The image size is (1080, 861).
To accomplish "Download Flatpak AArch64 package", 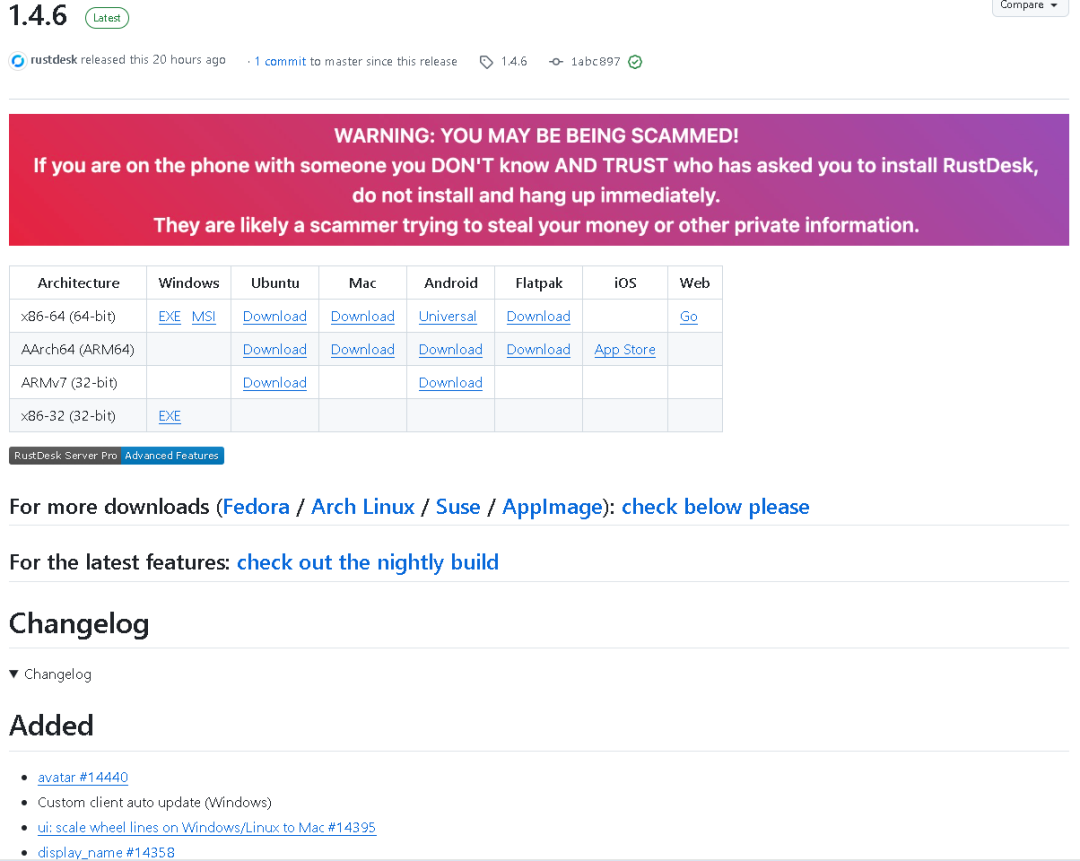I will tap(539, 349).
